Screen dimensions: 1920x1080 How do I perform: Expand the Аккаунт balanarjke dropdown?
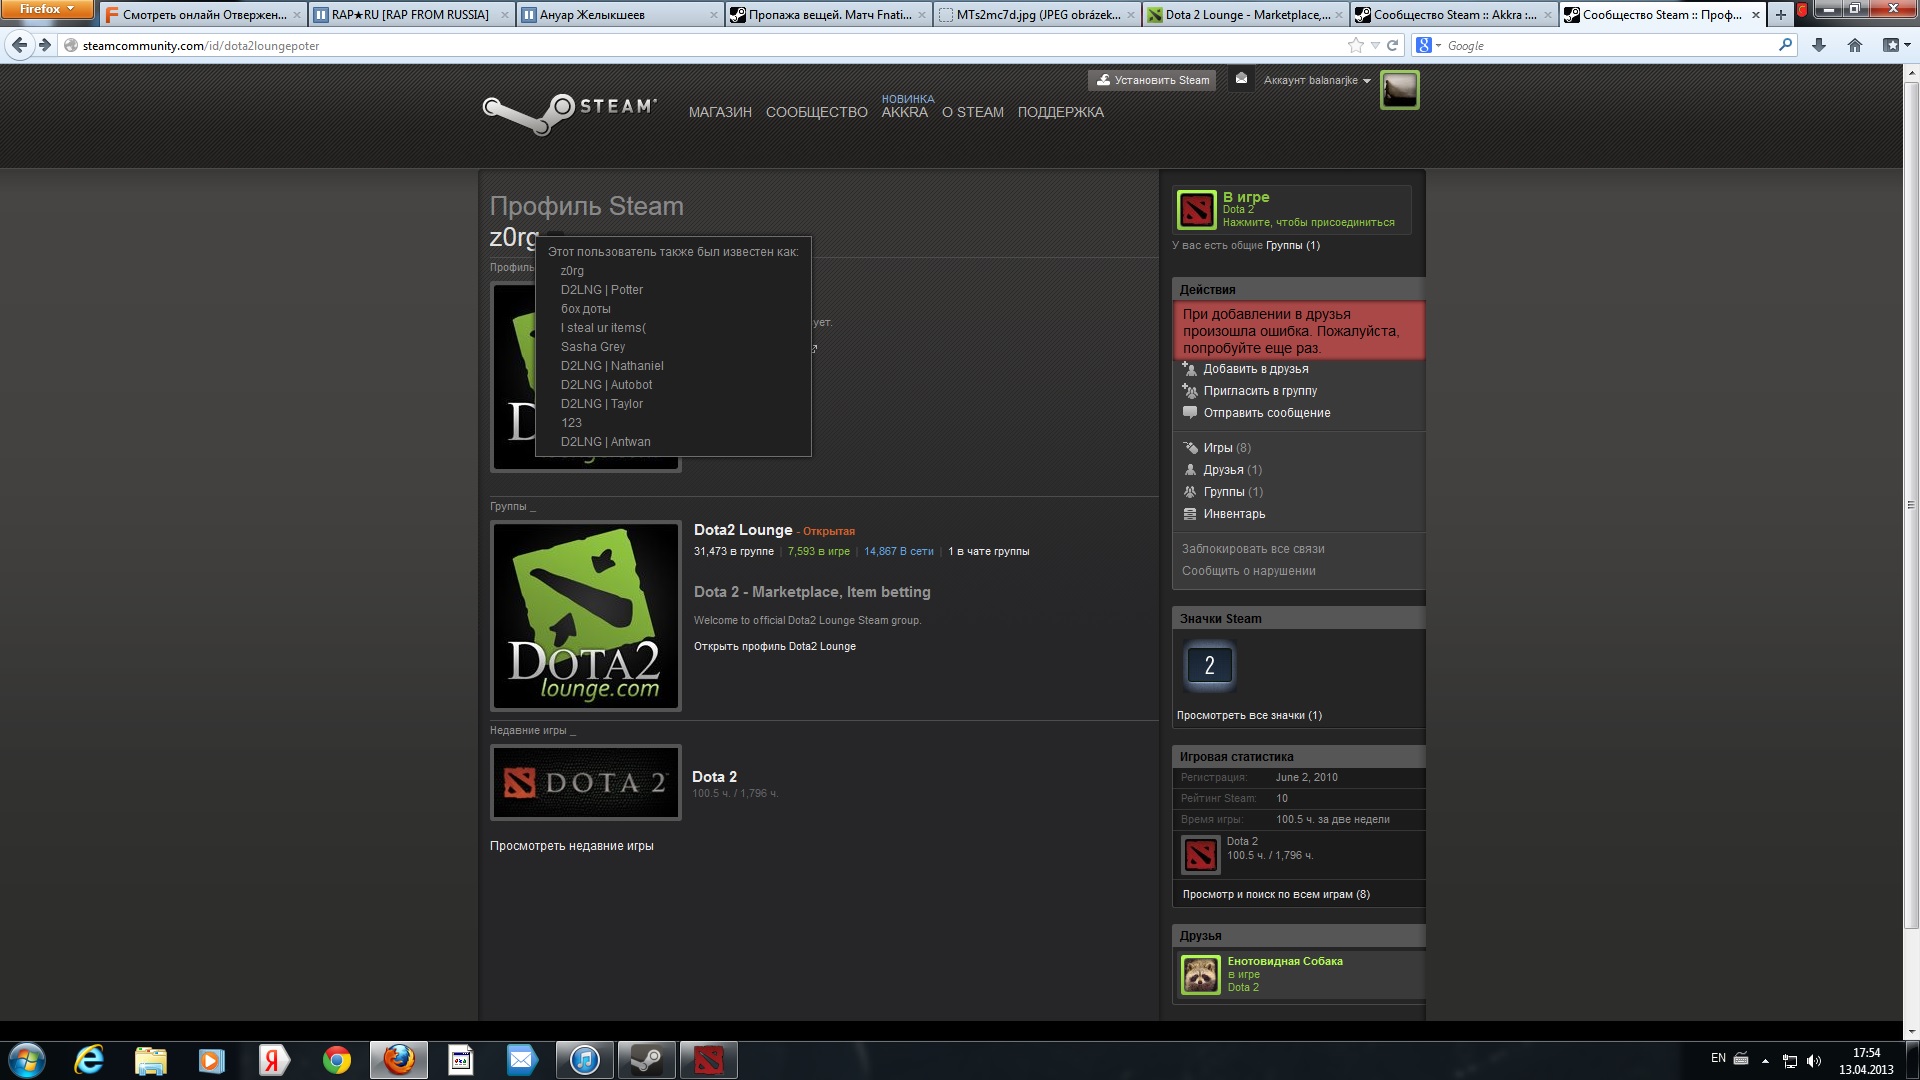pyautogui.click(x=1316, y=80)
